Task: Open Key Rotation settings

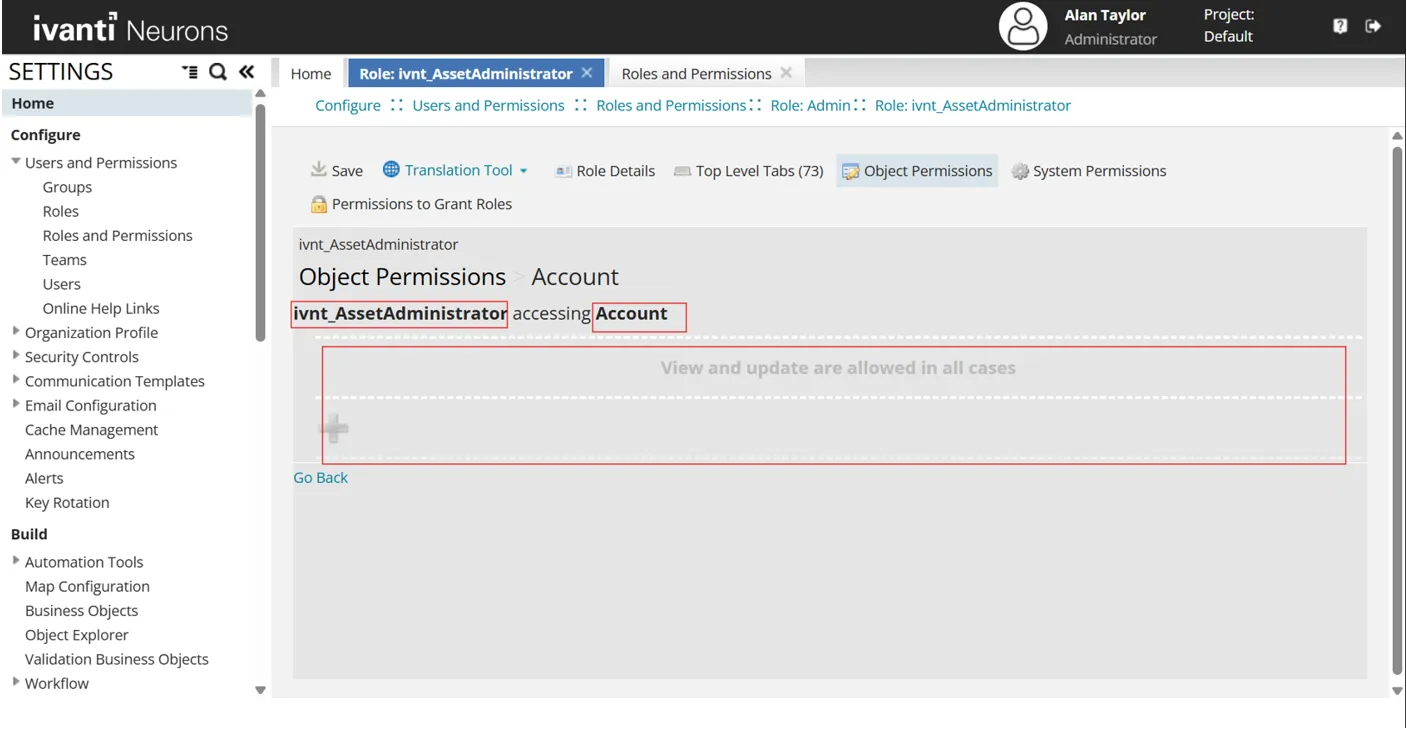Action: tap(67, 503)
